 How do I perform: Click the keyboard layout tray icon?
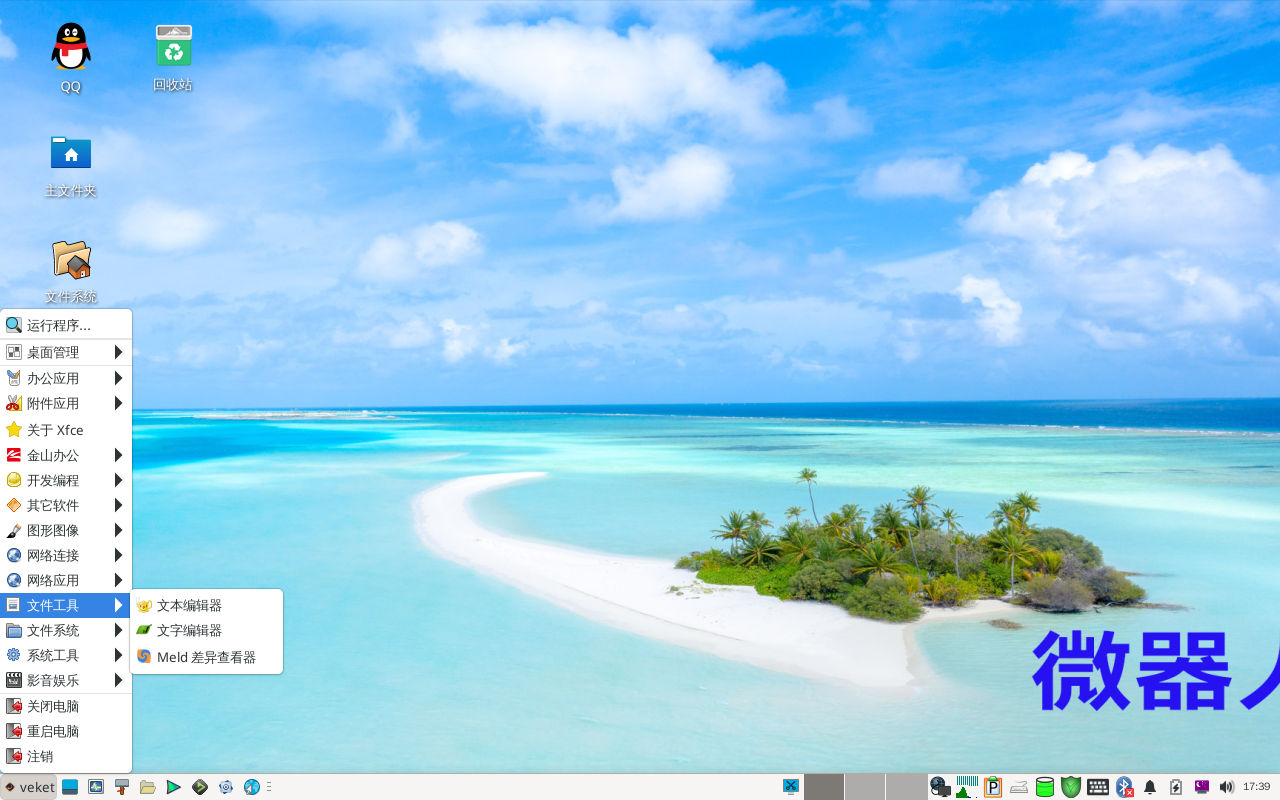point(1098,787)
